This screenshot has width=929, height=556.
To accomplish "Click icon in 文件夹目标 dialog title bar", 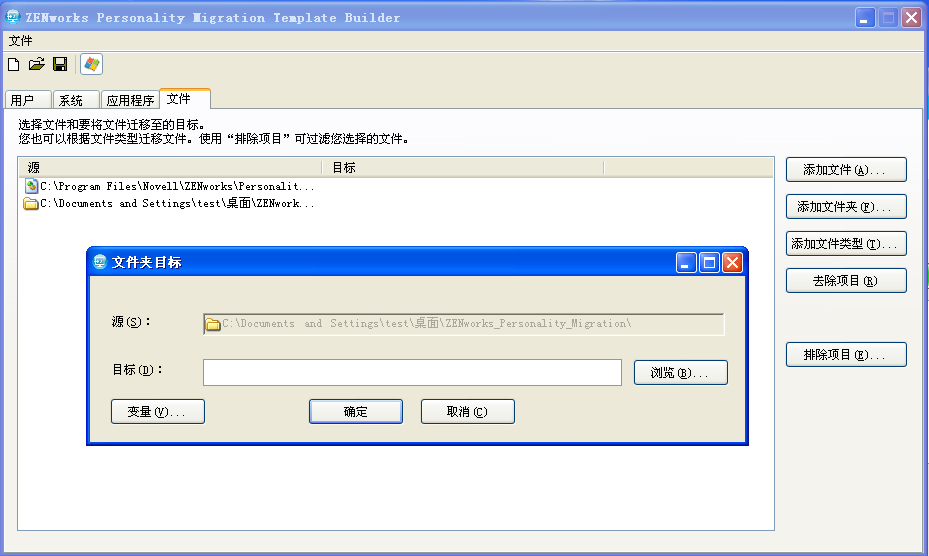I will [x=100, y=261].
